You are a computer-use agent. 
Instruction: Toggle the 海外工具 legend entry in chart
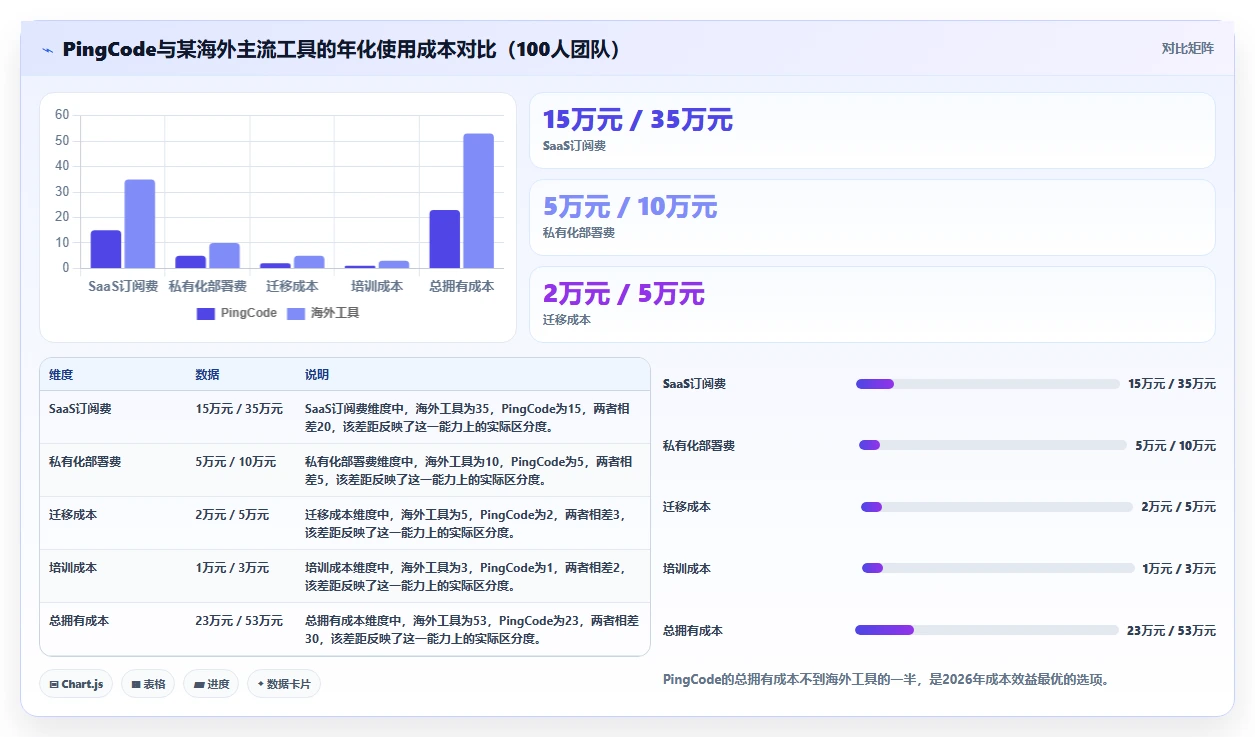pyautogui.click(x=323, y=313)
